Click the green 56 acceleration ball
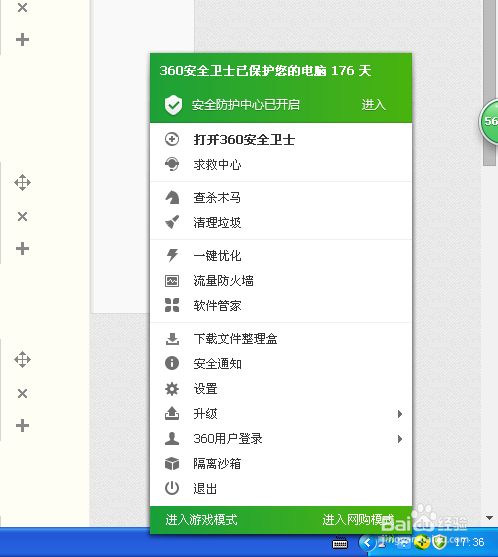Viewport: 498px width, 557px height. click(x=489, y=121)
